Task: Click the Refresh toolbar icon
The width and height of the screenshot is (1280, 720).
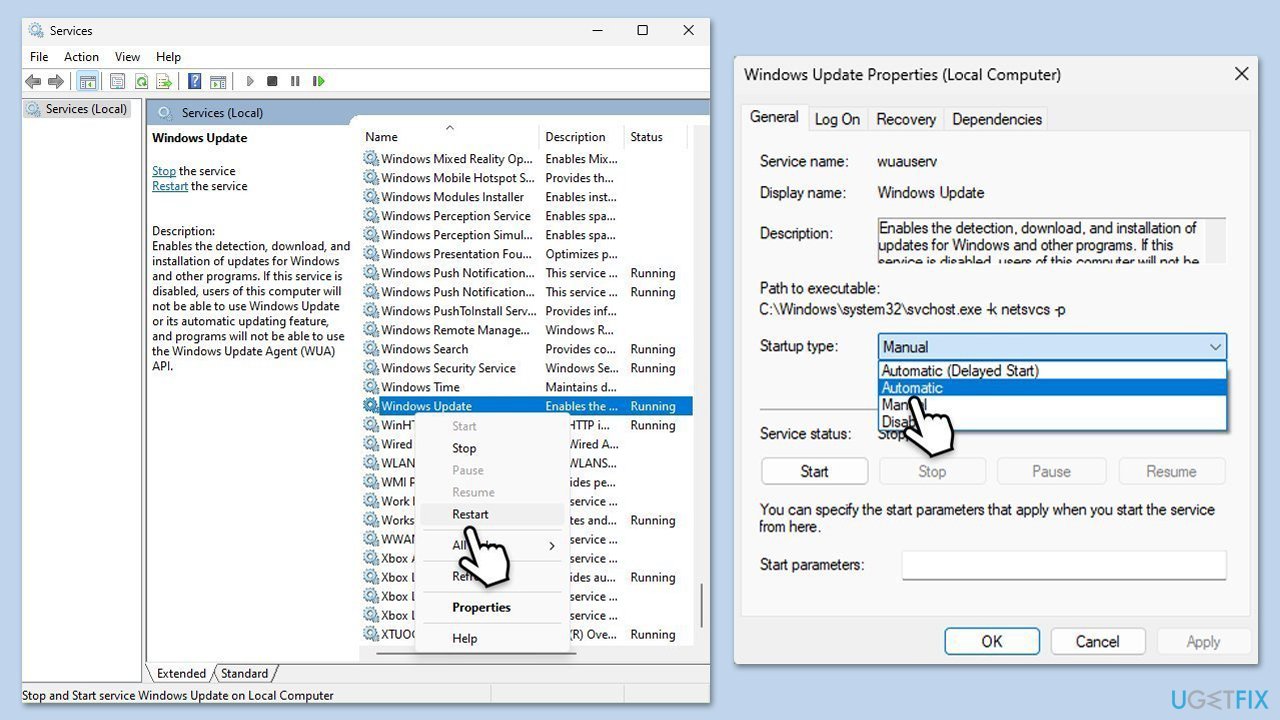Action: [141, 81]
